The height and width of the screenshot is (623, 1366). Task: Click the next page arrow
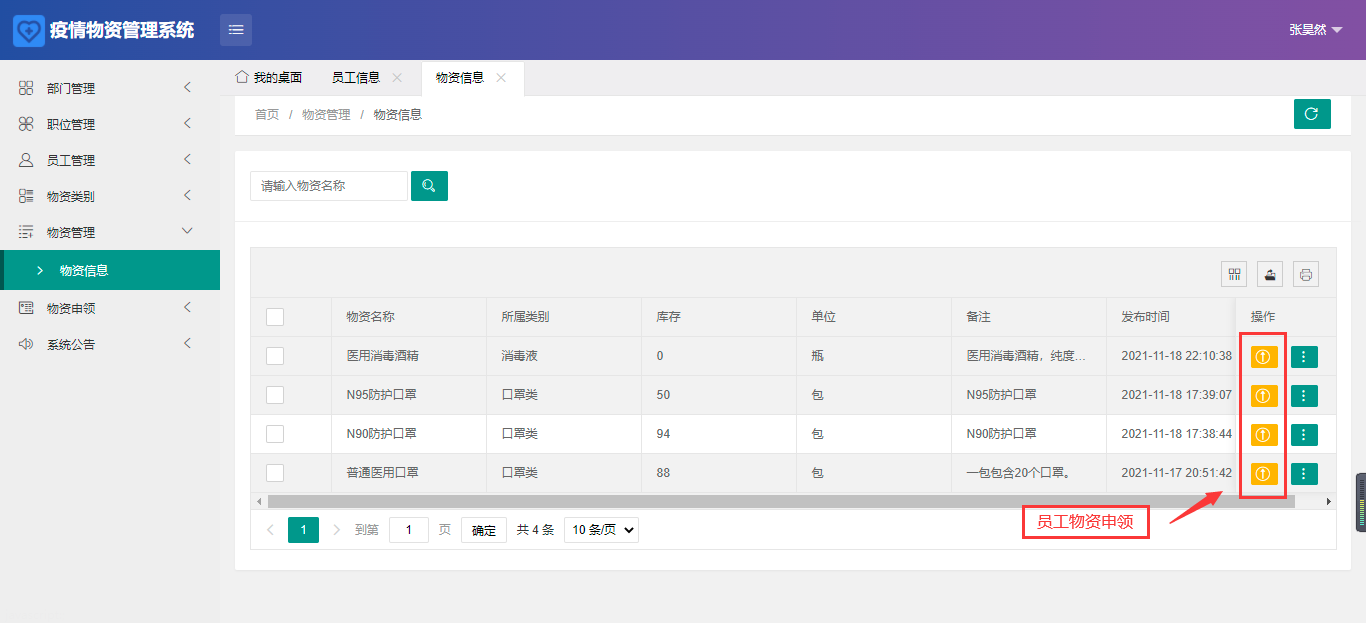pos(336,530)
